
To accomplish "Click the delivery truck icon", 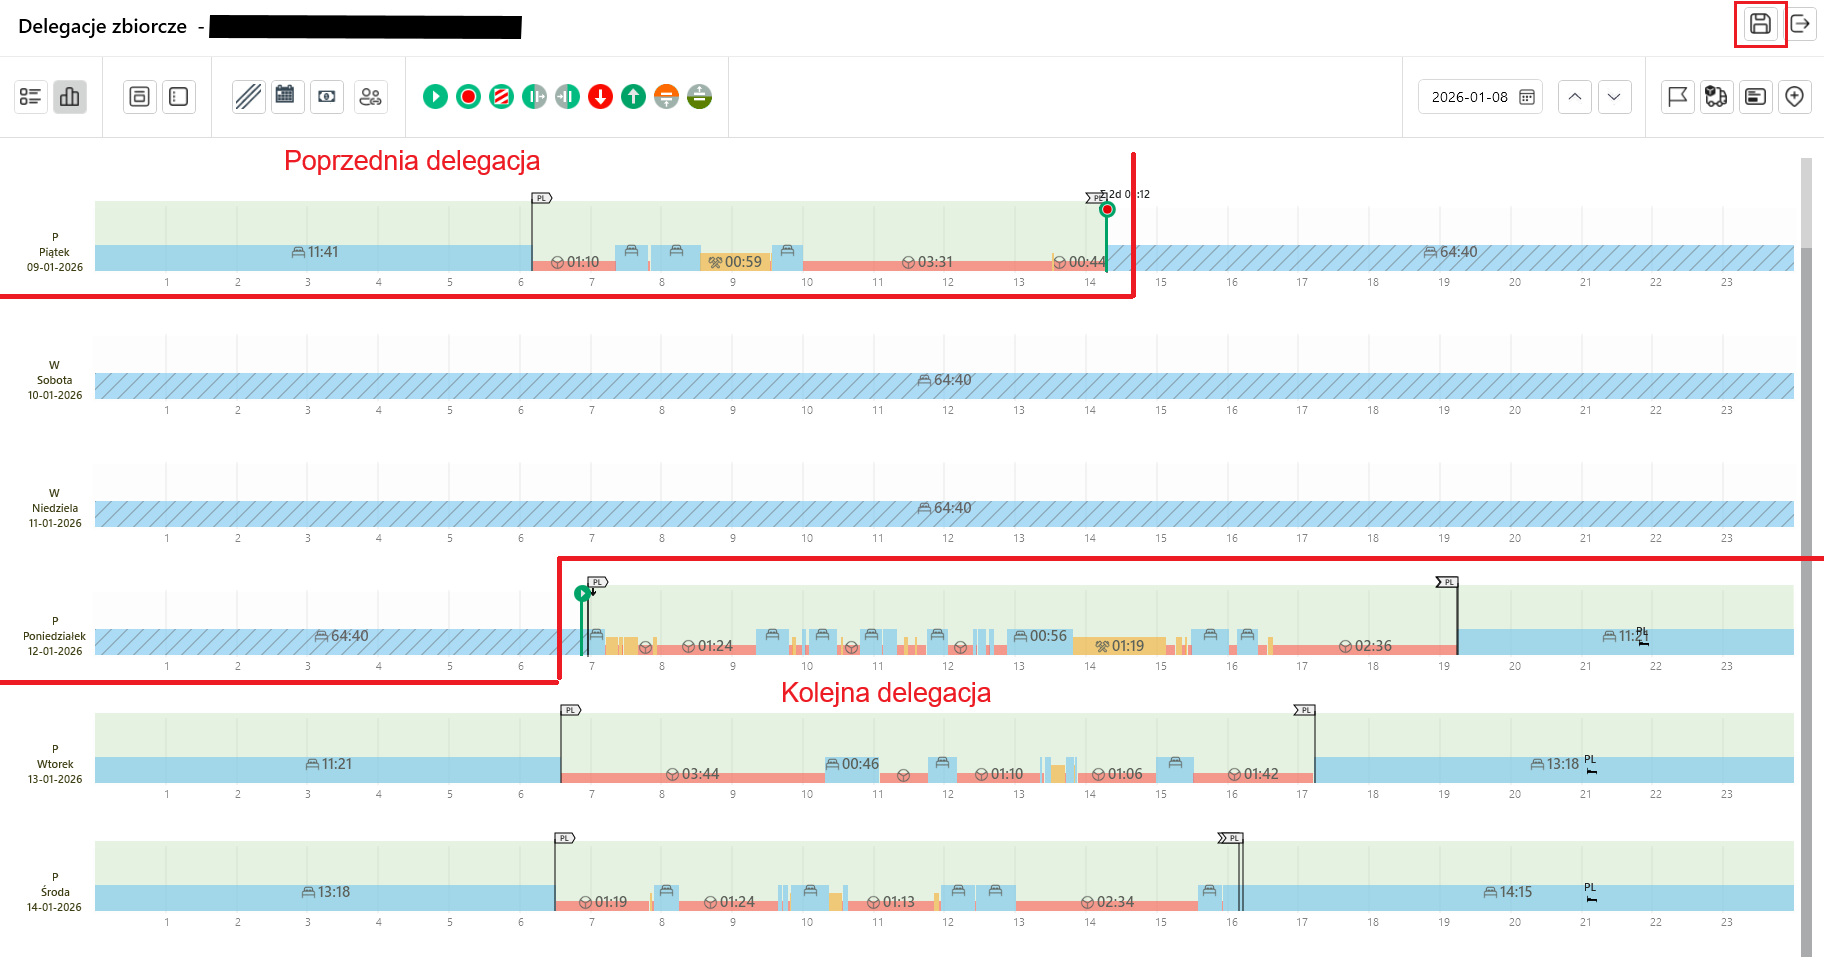I will 1716,97.
